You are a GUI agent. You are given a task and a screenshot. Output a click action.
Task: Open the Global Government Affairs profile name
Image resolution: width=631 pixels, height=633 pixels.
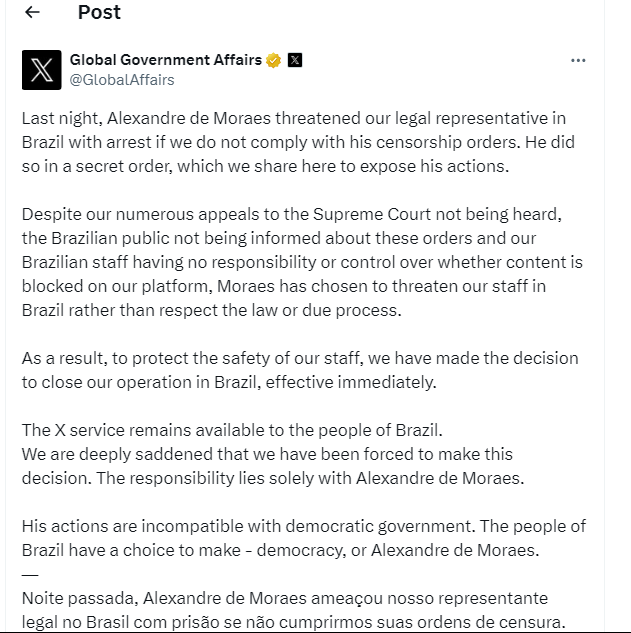[166, 60]
